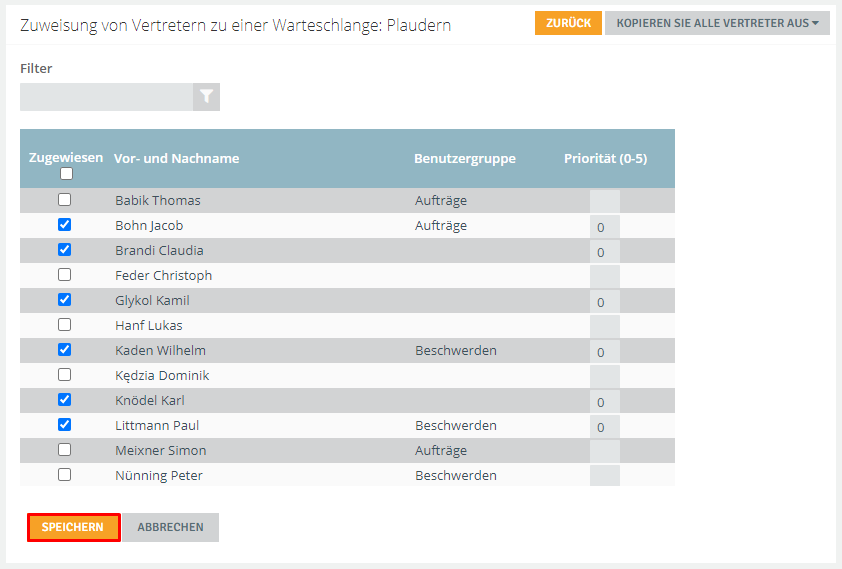Go back with the ZURÜCK button
842x569 pixels.
(568, 23)
